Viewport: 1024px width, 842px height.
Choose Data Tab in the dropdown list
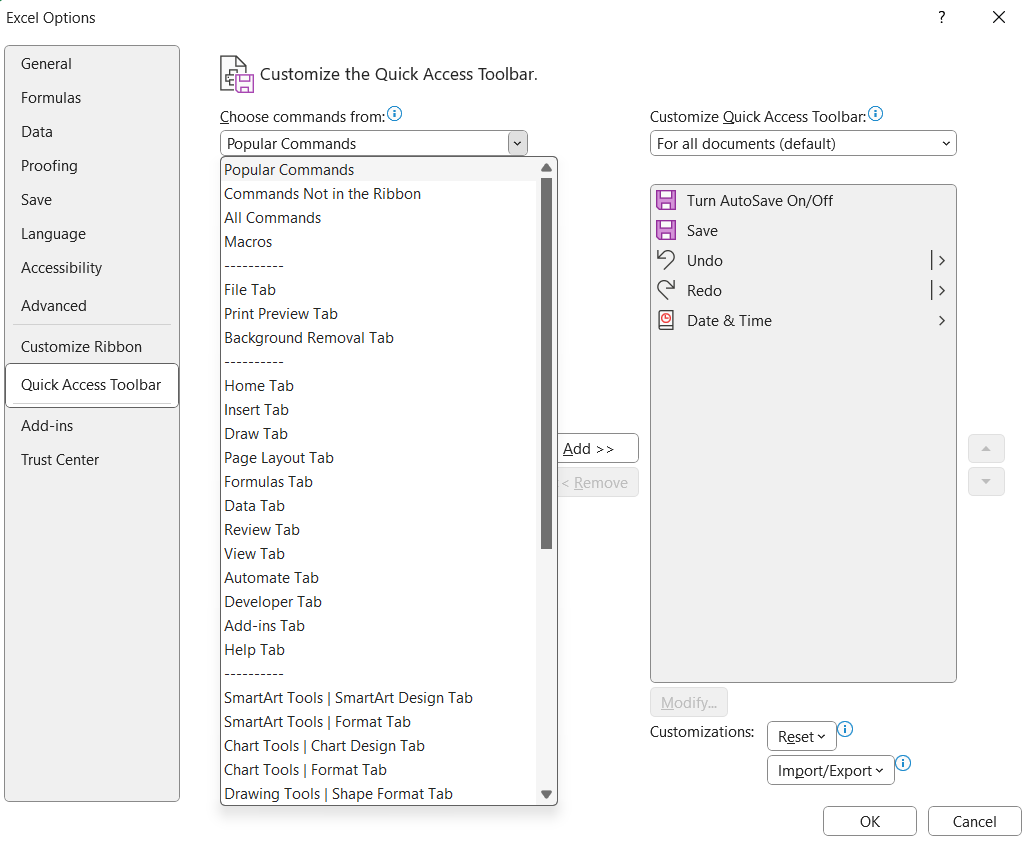[x=380, y=506]
